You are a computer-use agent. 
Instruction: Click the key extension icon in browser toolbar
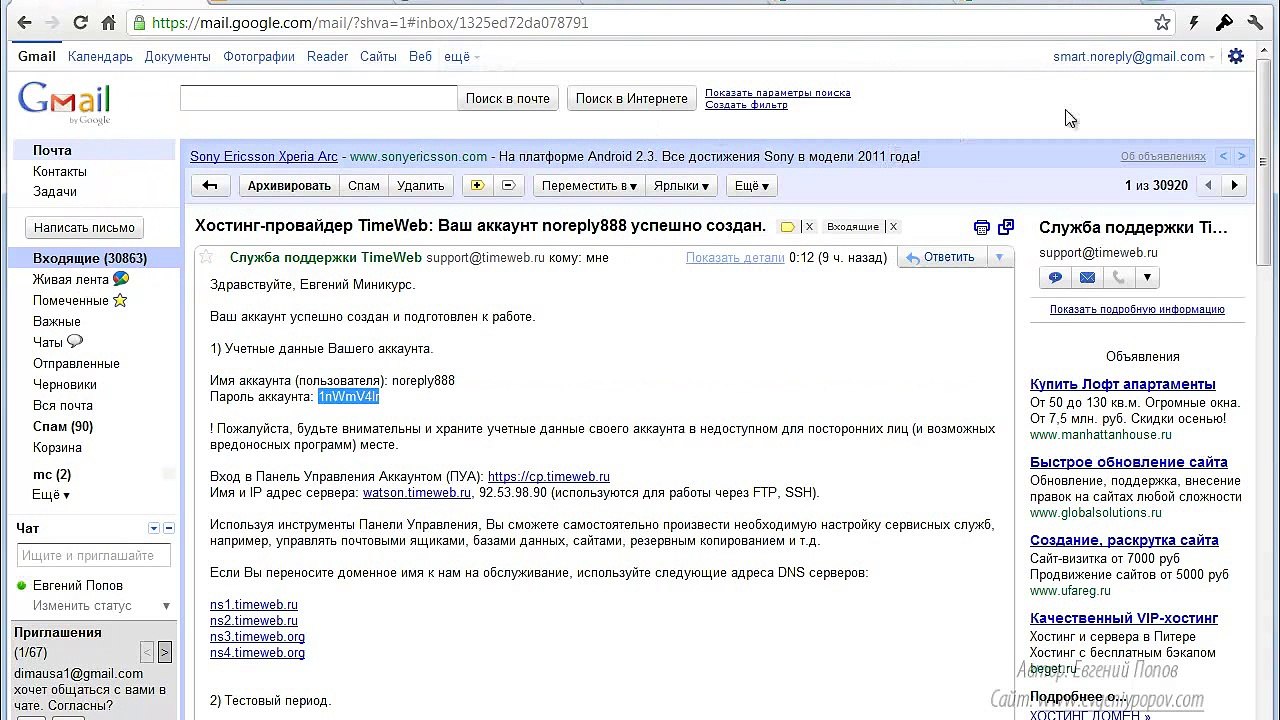tap(1225, 22)
